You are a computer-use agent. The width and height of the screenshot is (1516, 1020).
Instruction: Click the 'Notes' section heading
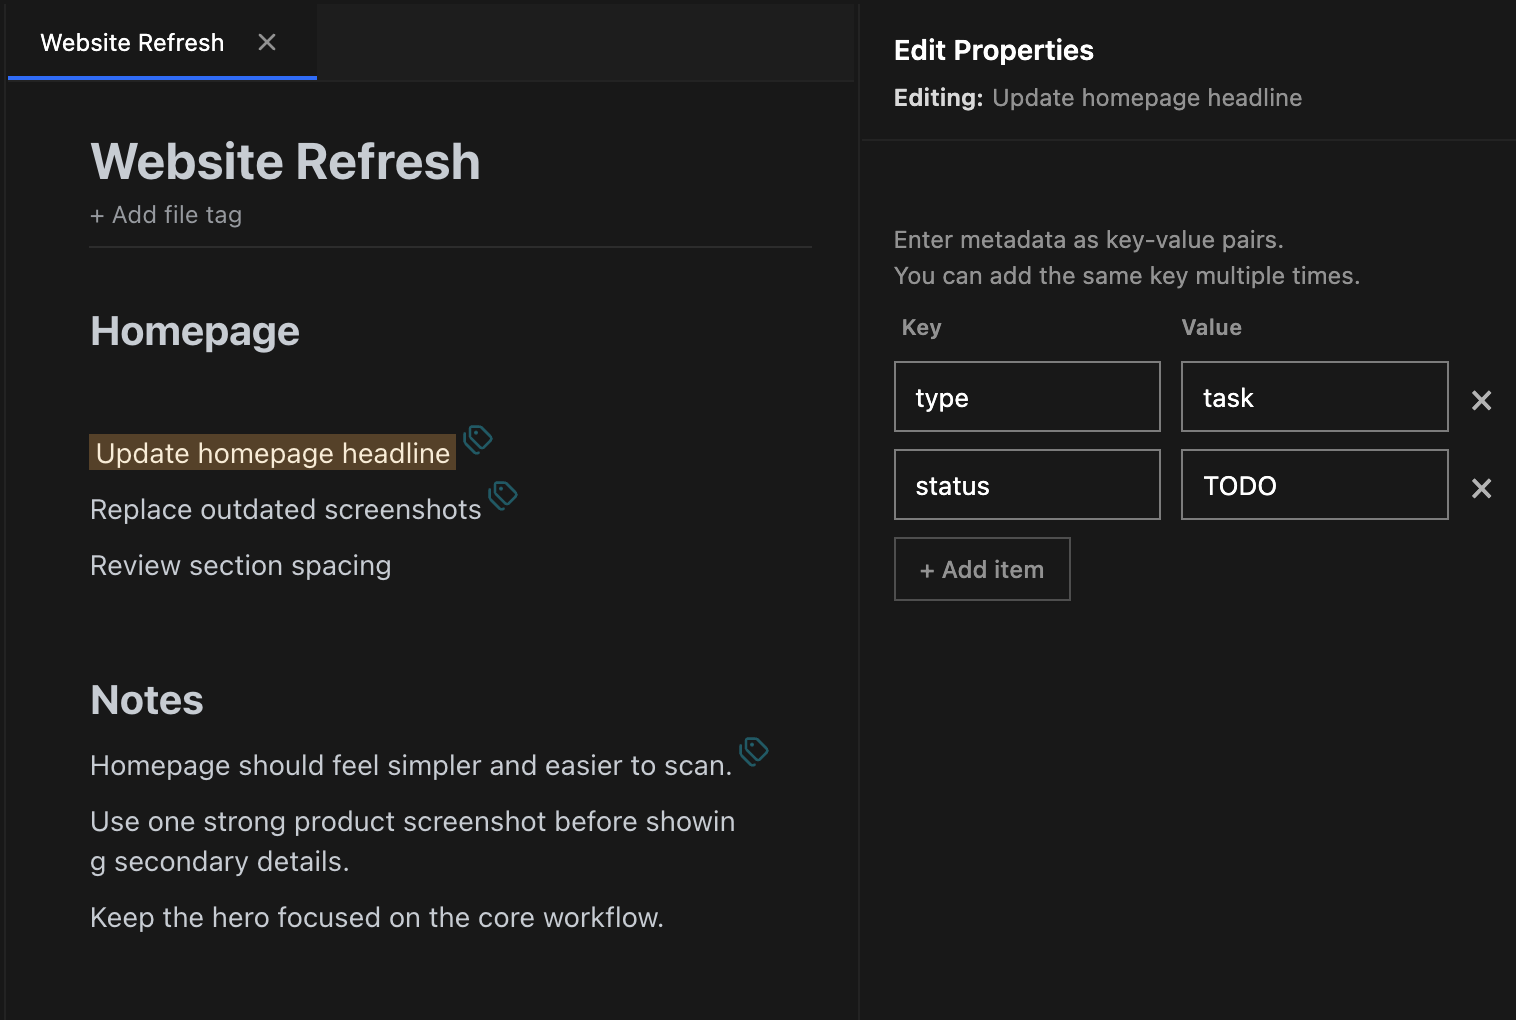pyautogui.click(x=146, y=699)
